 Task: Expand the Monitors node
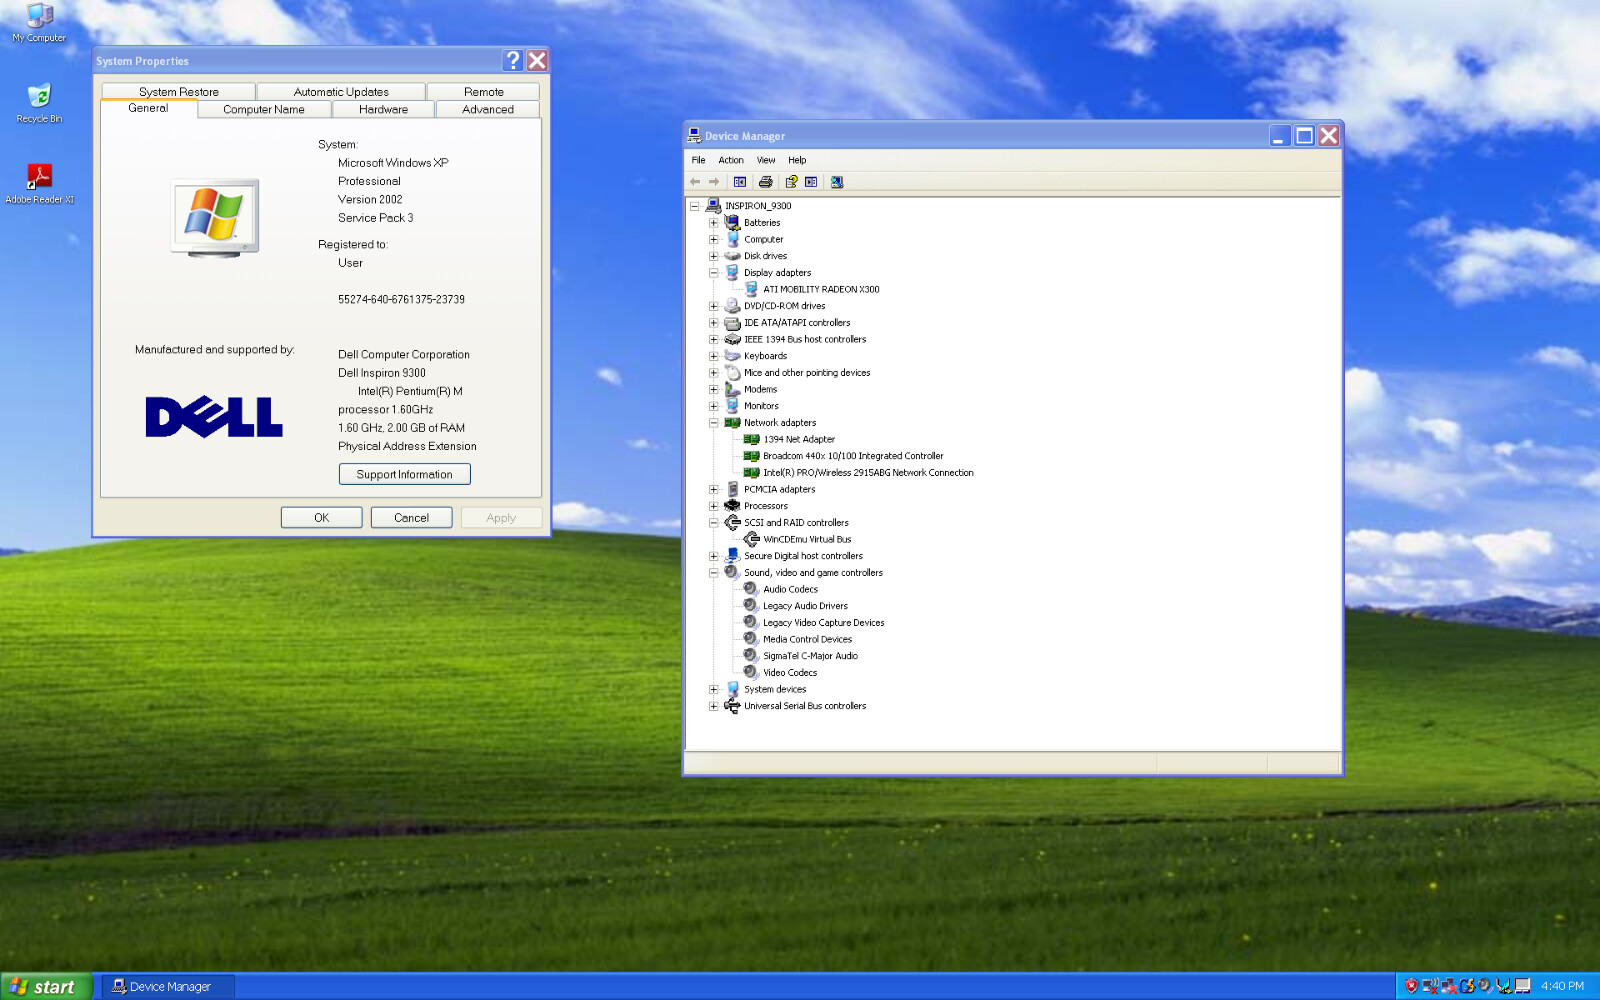coord(714,406)
